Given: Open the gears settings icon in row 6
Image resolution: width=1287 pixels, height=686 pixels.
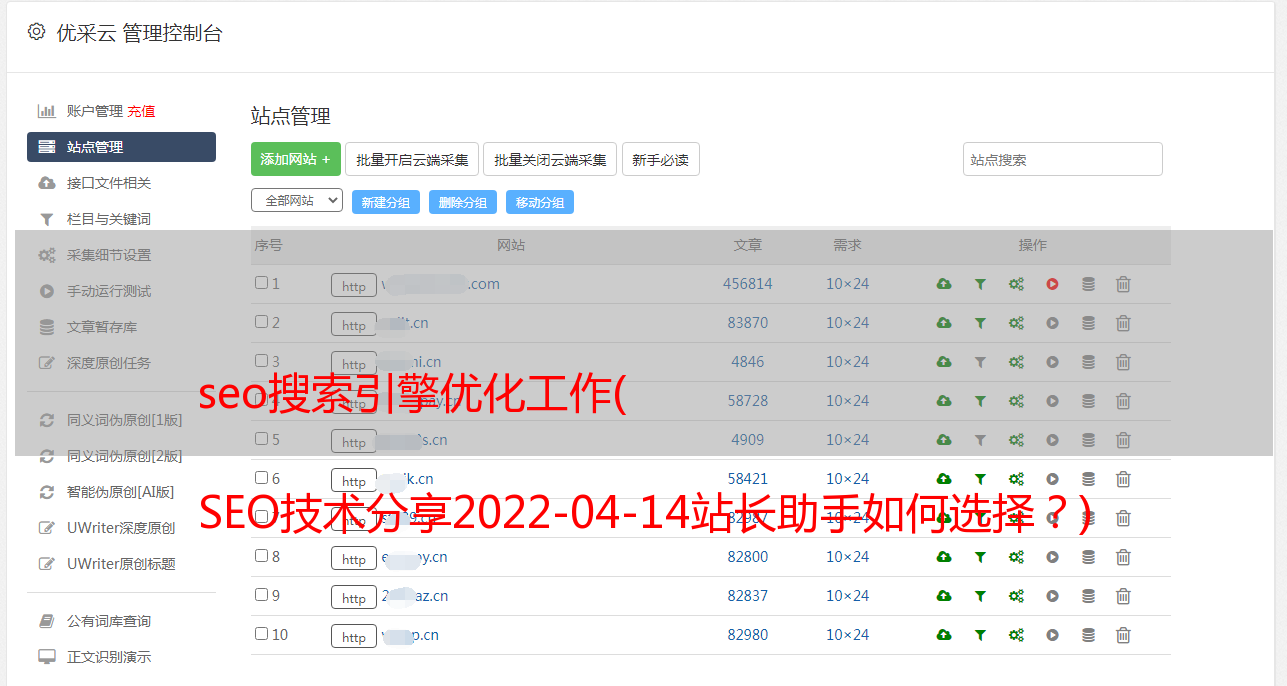Looking at the screenshot, I should coord(1016,479).
